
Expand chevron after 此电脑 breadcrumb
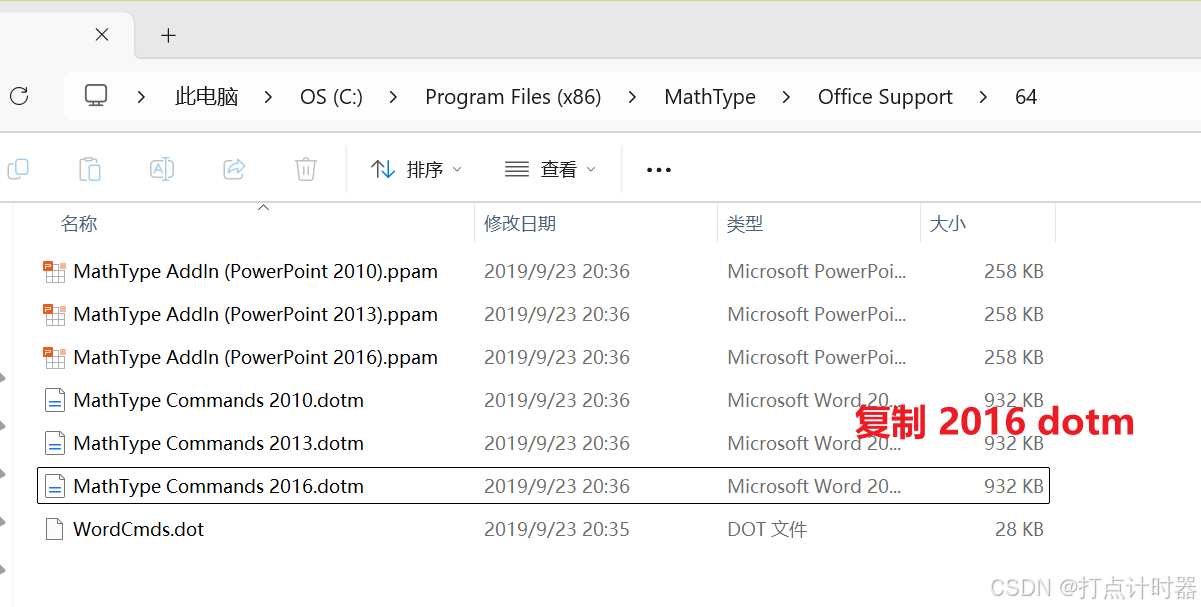pyautogui.click(x=269, y=97)
